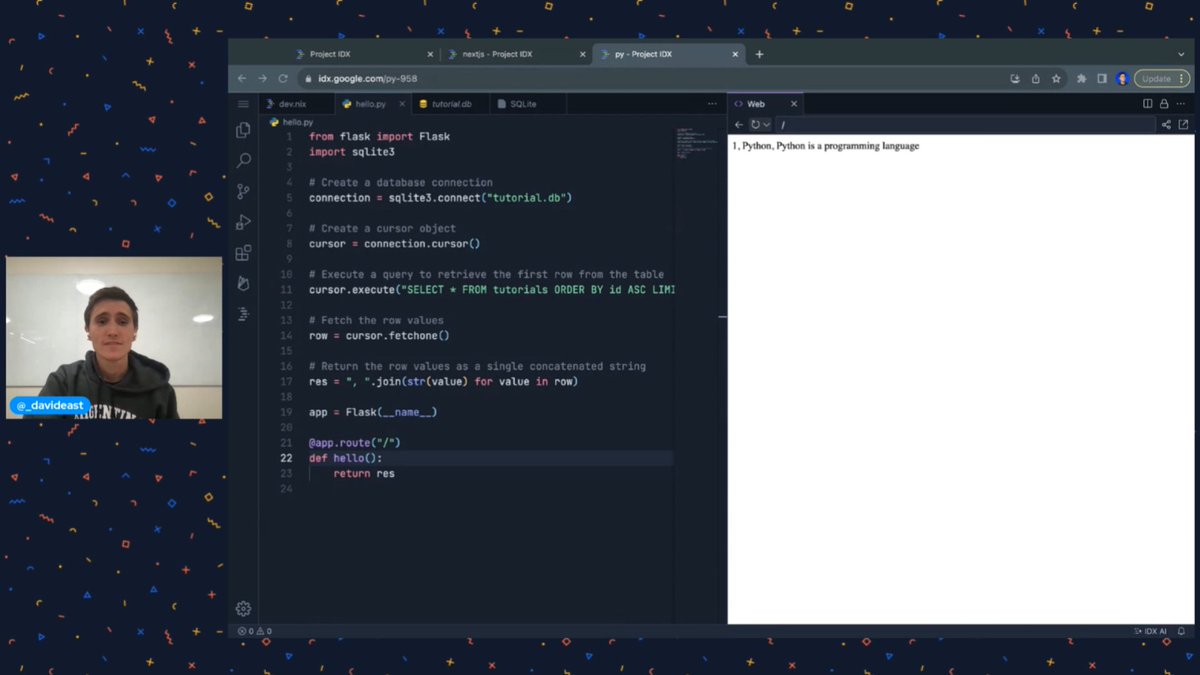Open the Chrome extensions puzzle icon

click(x=1081, y=79)
